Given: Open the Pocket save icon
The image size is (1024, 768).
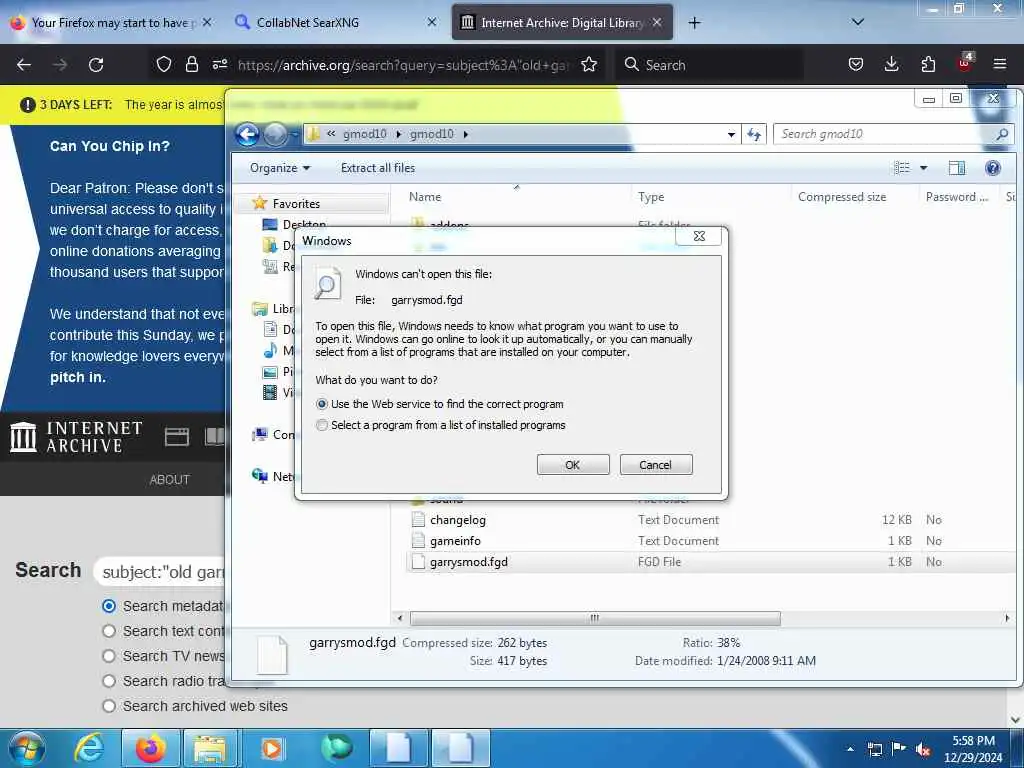Looking at the screenshot, I should (856, 64).
